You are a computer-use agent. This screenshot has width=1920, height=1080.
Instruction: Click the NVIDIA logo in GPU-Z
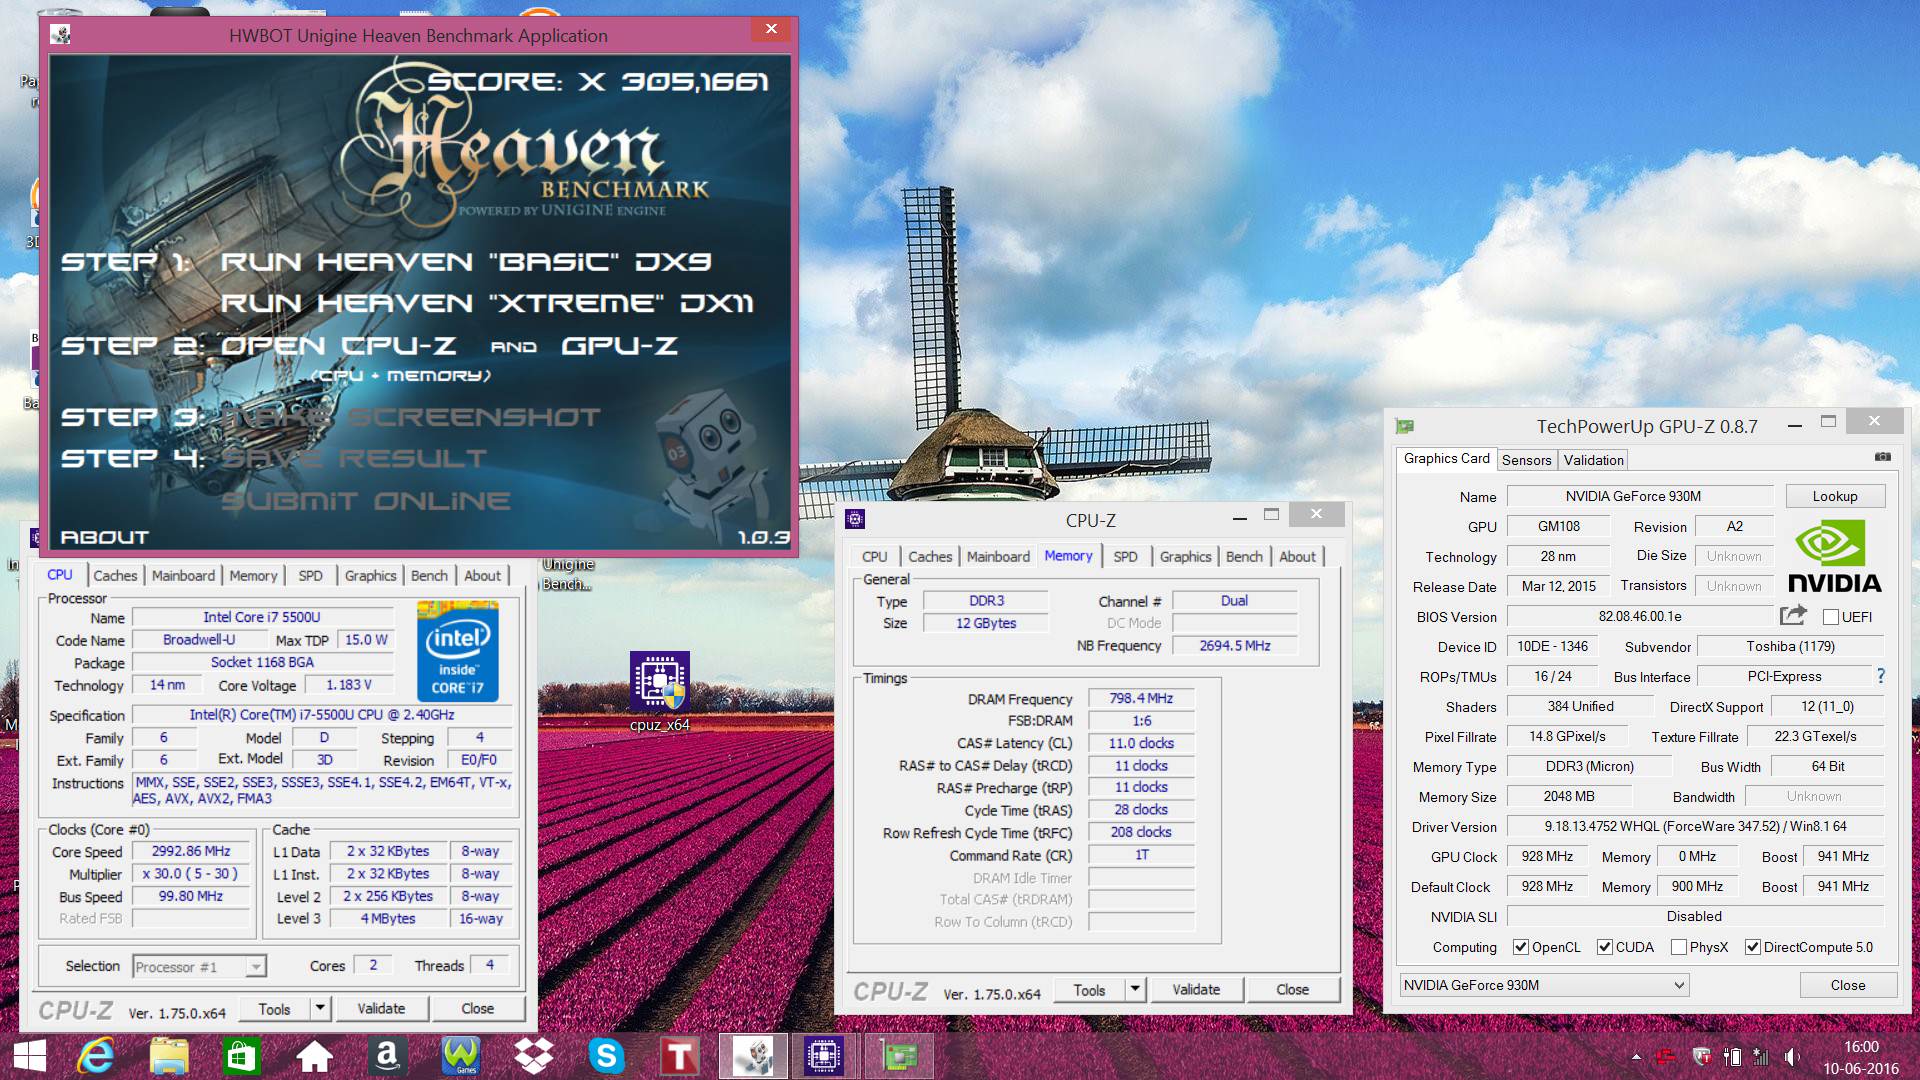click(x=1834, y=557)
